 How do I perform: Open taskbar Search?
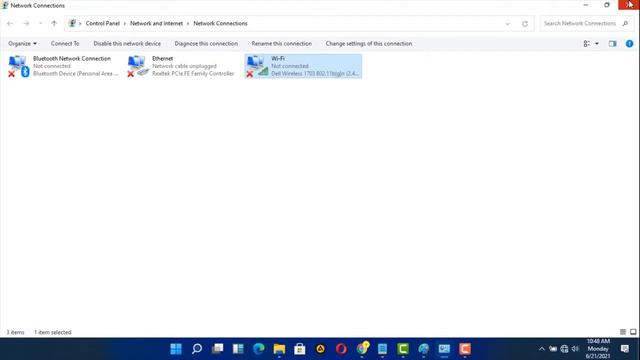tap(197, 349)
